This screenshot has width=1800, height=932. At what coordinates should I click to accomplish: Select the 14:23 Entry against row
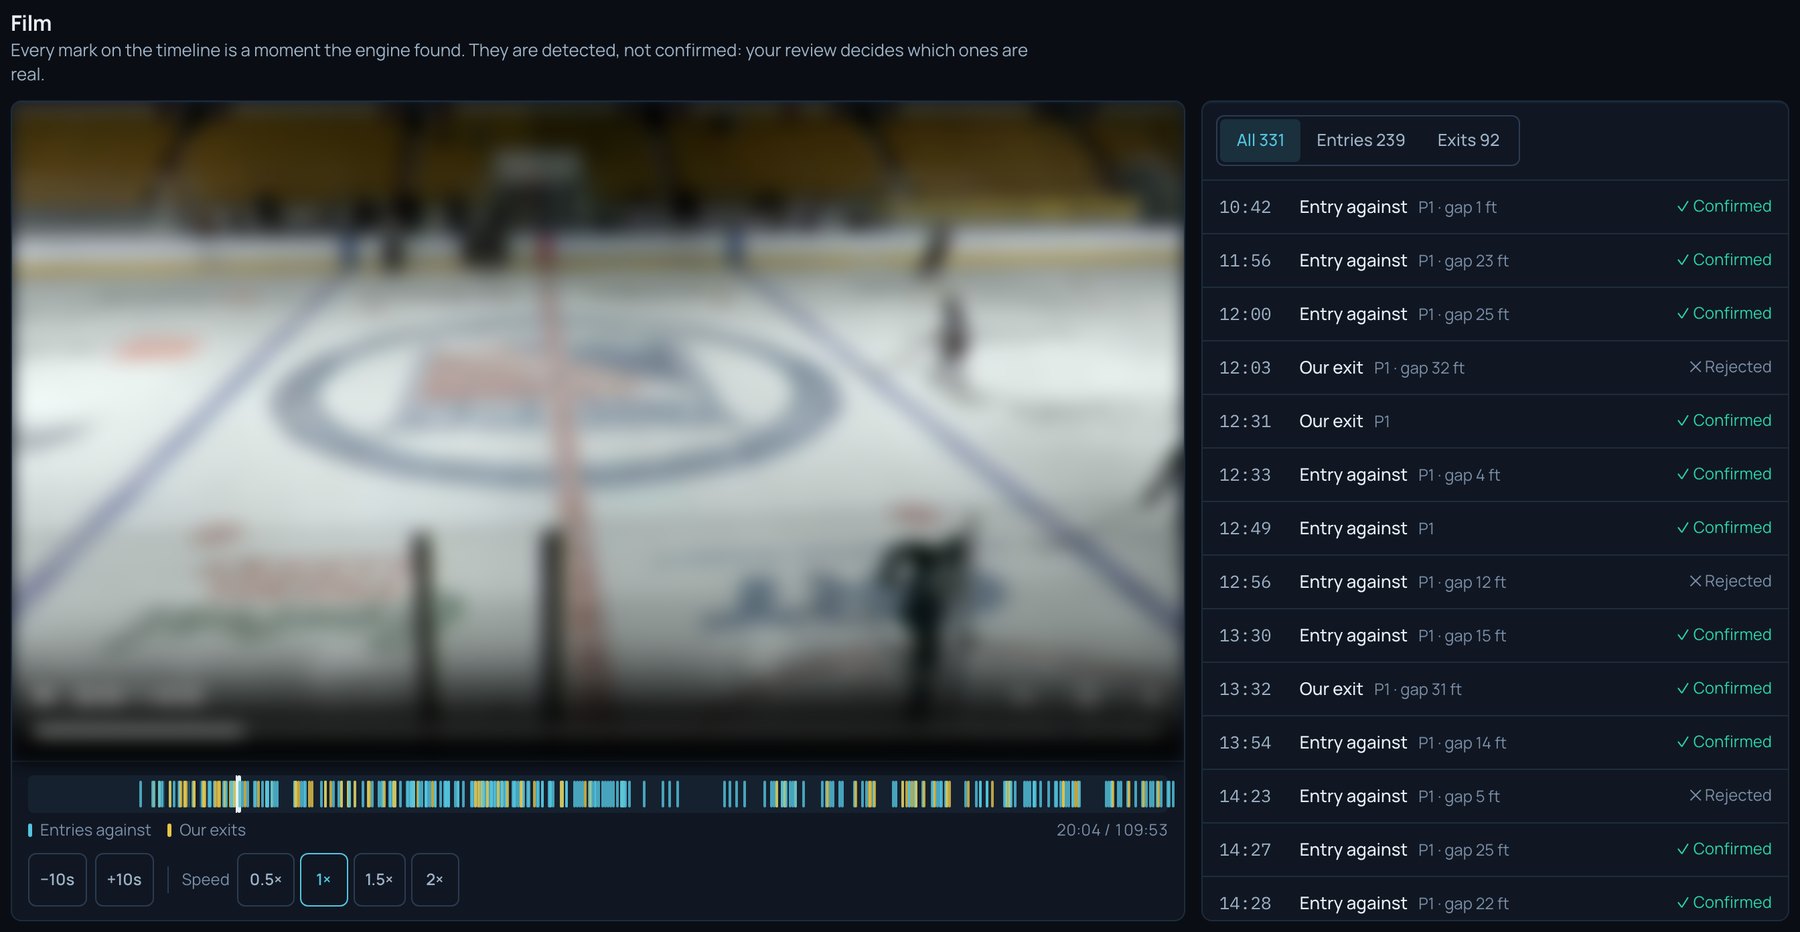click(1495, 796)
